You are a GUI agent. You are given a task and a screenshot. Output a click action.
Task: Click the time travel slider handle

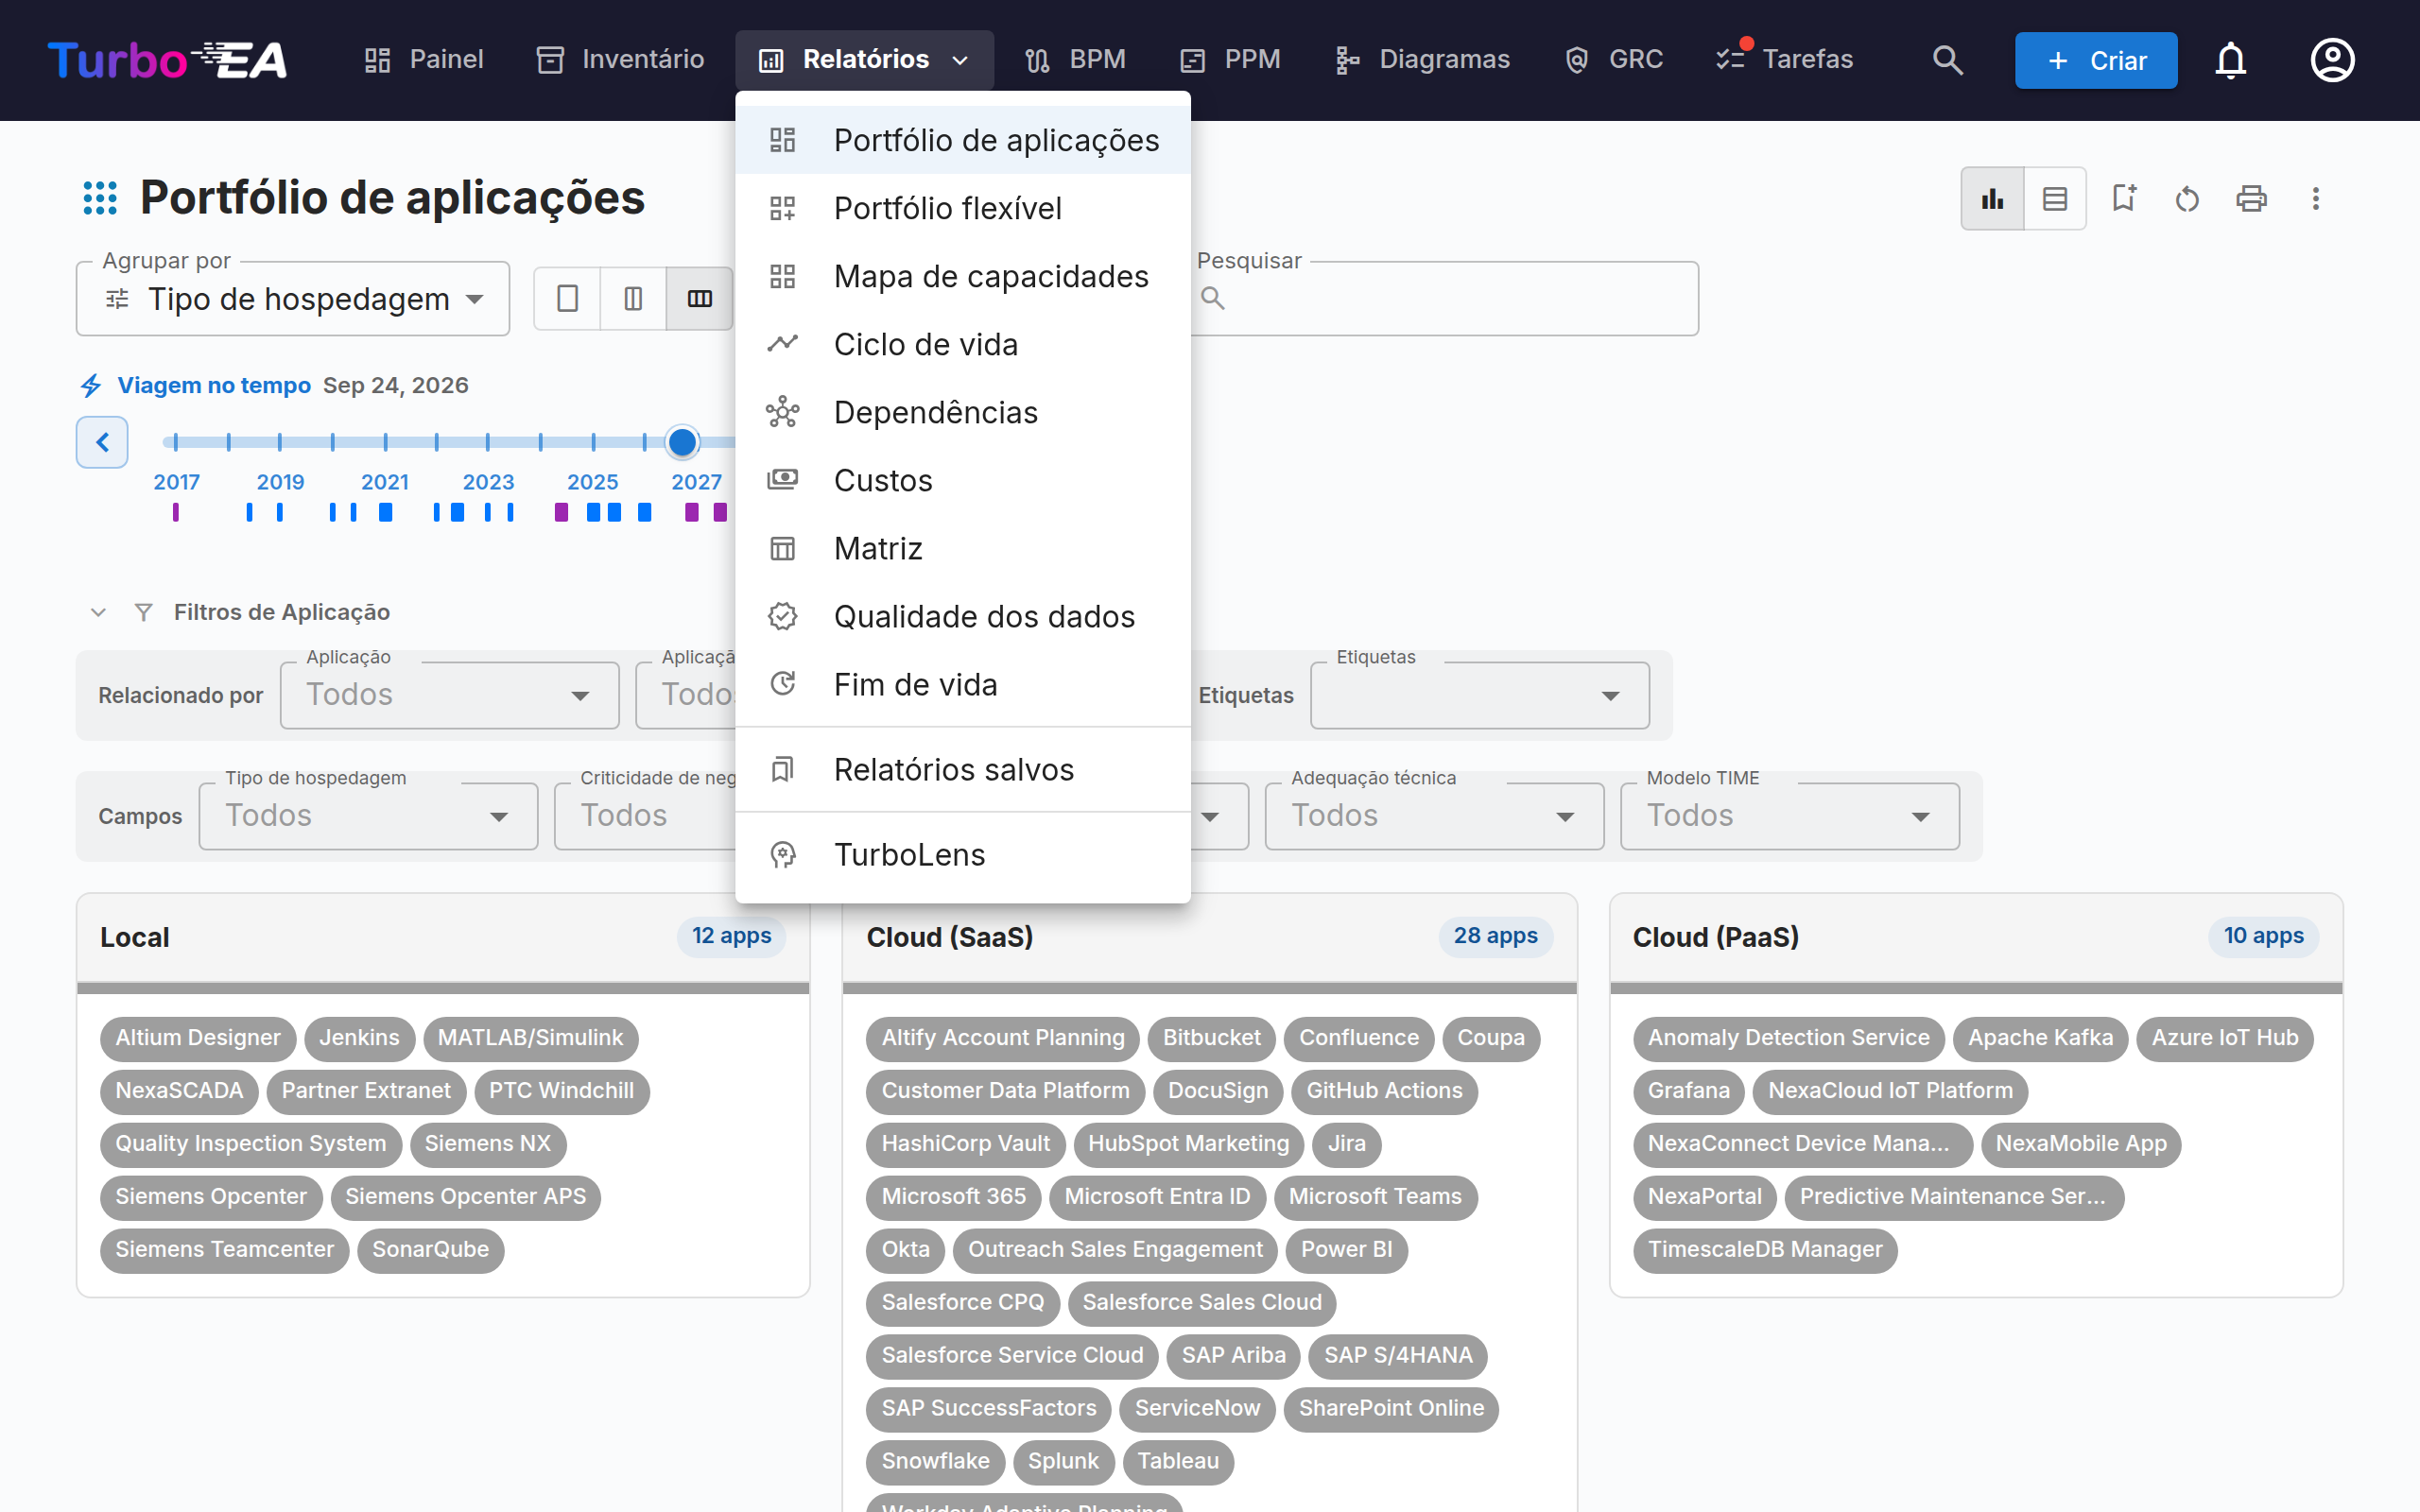tap(682, 442)
